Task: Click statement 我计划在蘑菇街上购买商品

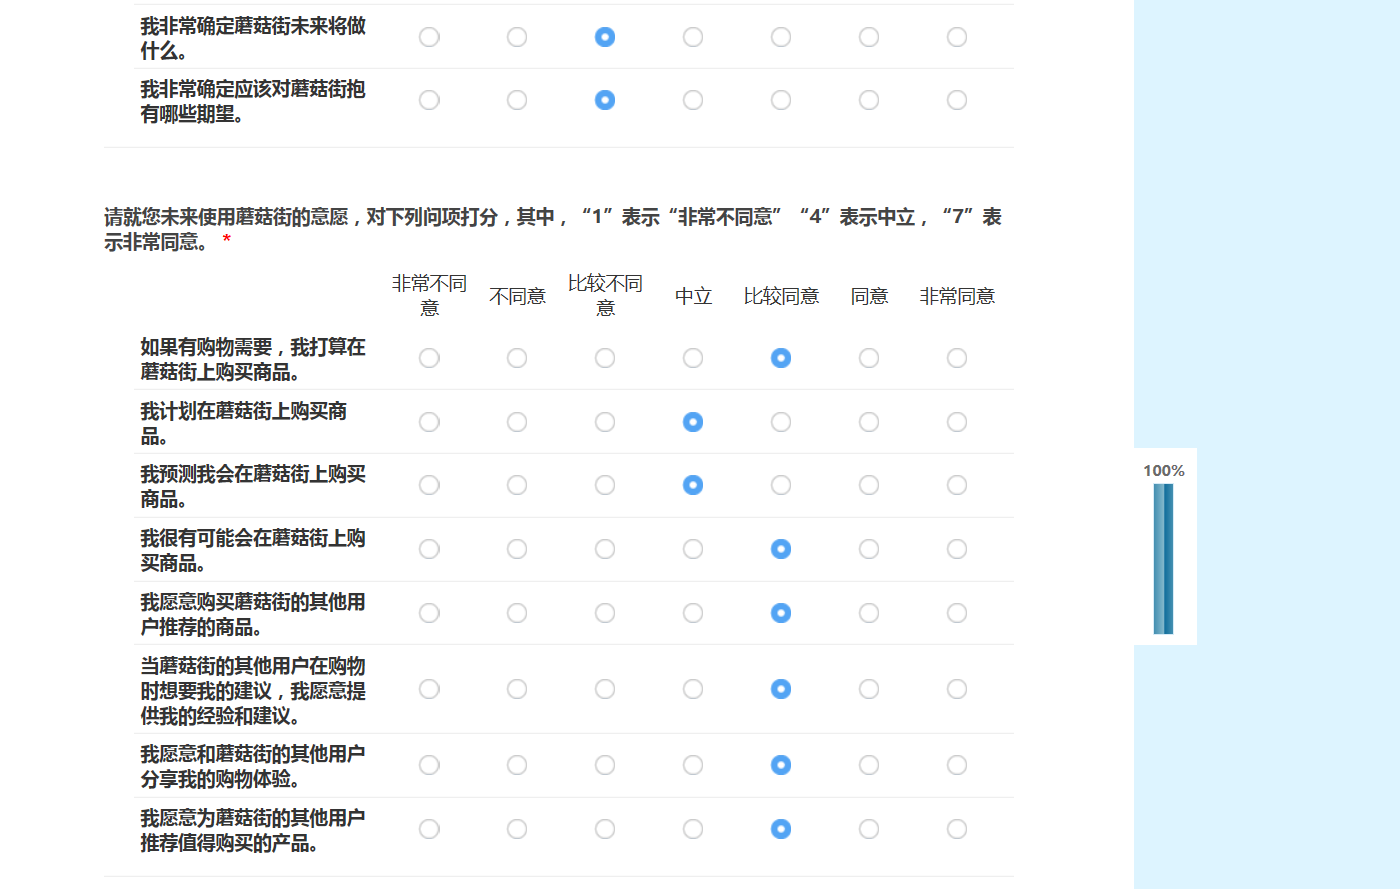Action: point(243,423)
